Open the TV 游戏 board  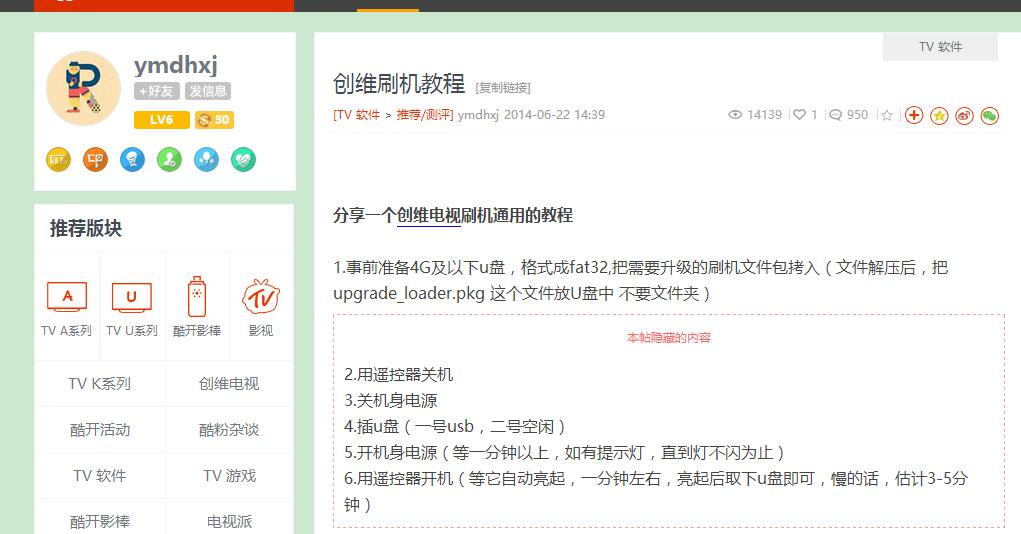pyautogui.click(x=229, y=476)
